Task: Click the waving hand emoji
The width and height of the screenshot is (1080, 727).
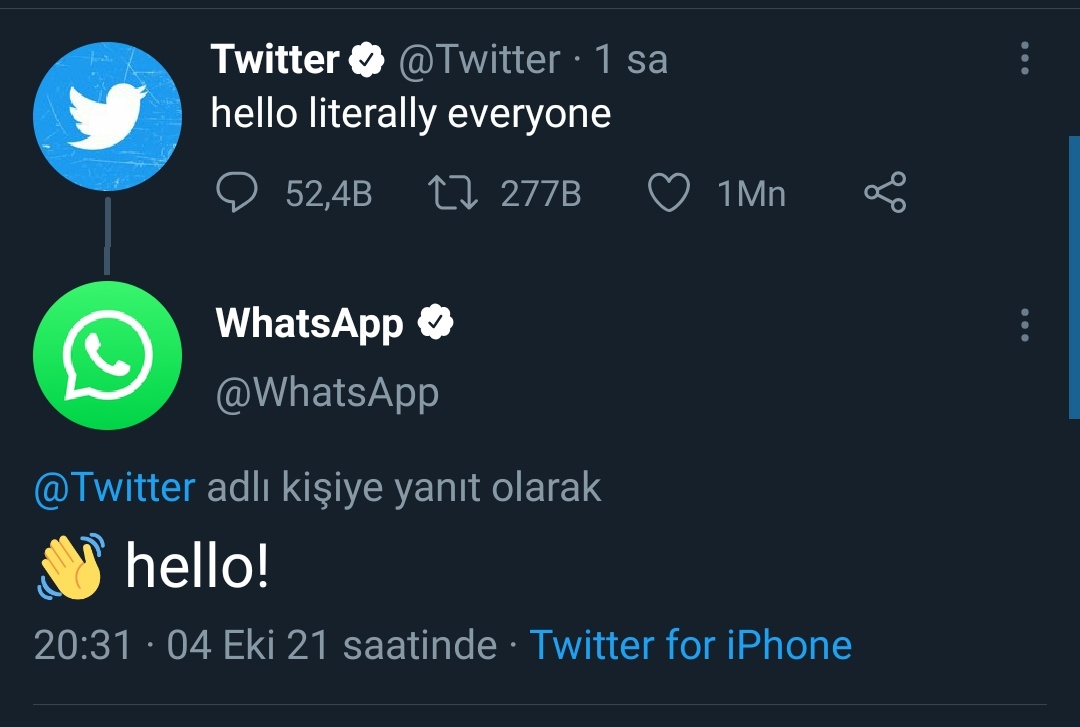Action: coord(71,567)
